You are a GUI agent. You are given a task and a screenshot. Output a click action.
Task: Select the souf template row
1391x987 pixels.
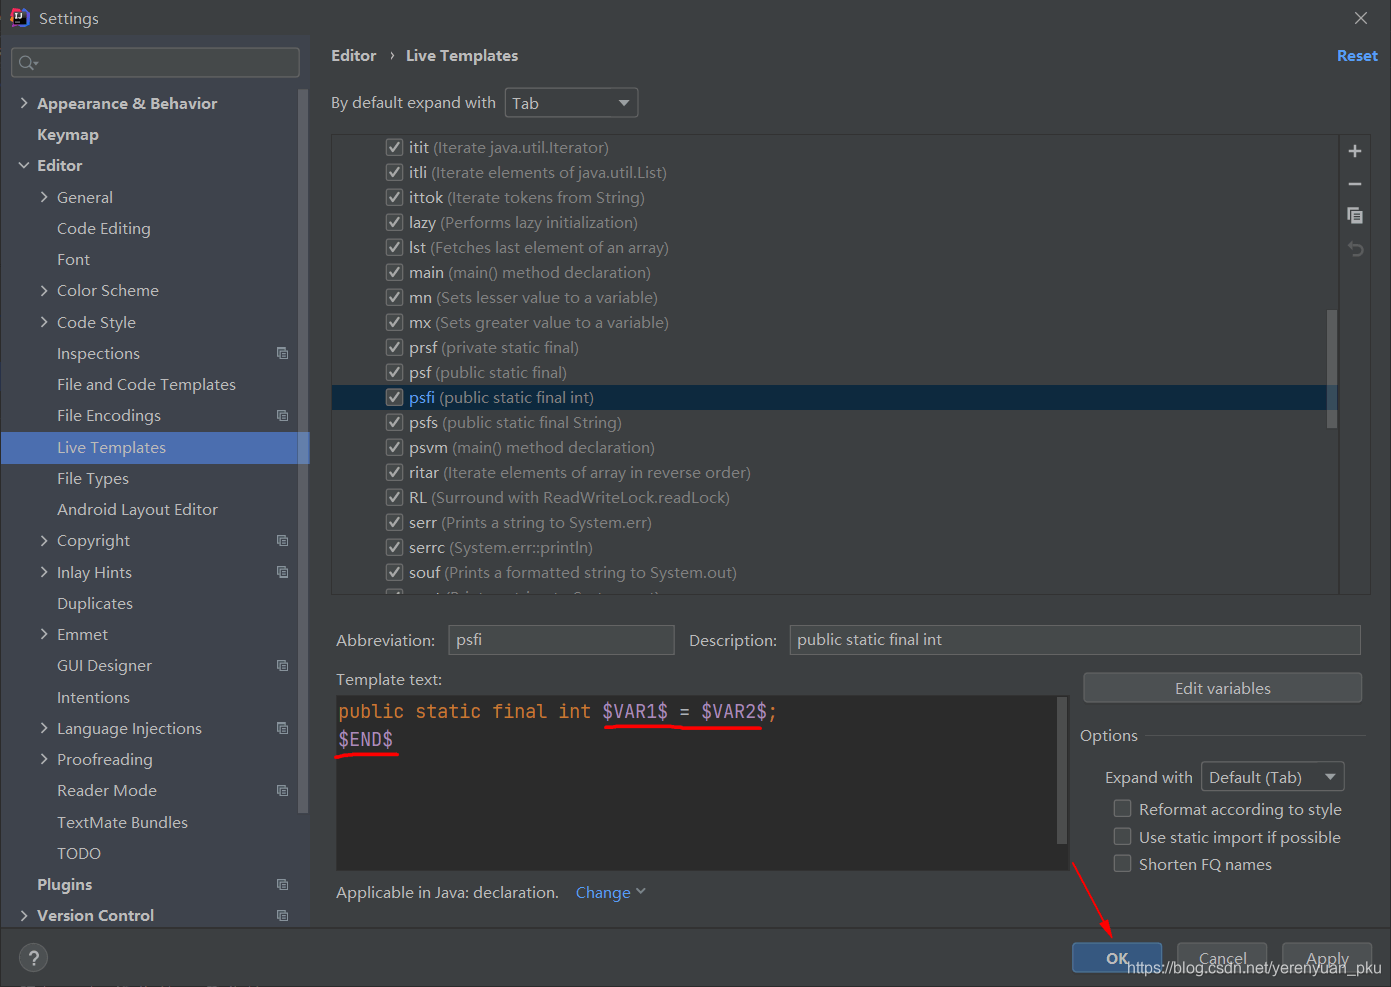(x=834, y=572)
